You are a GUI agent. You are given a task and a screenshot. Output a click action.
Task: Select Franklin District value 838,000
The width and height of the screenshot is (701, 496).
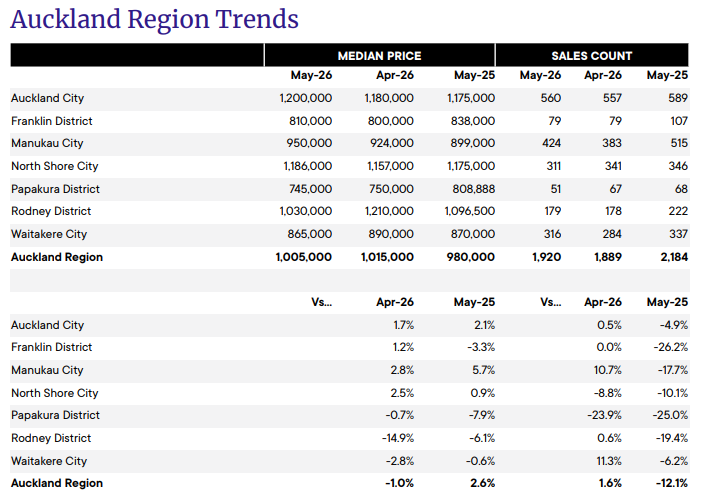click(x=473, y=121)
